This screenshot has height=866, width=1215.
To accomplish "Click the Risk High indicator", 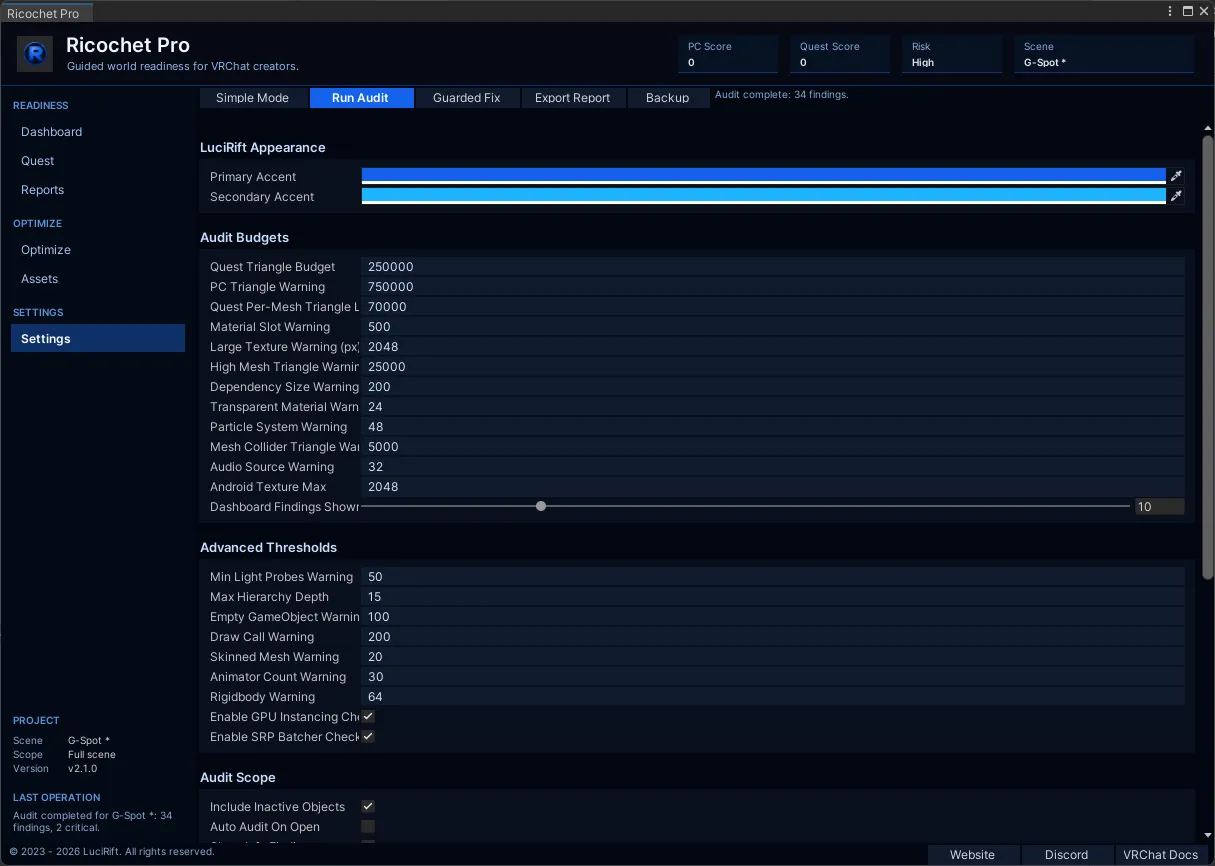I will tap(952, 54).
